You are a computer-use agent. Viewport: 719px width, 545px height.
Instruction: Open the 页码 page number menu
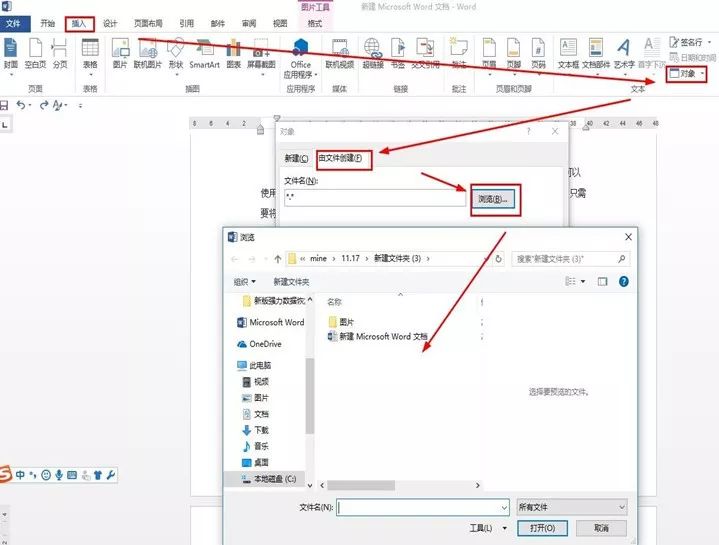coord(538,56)
